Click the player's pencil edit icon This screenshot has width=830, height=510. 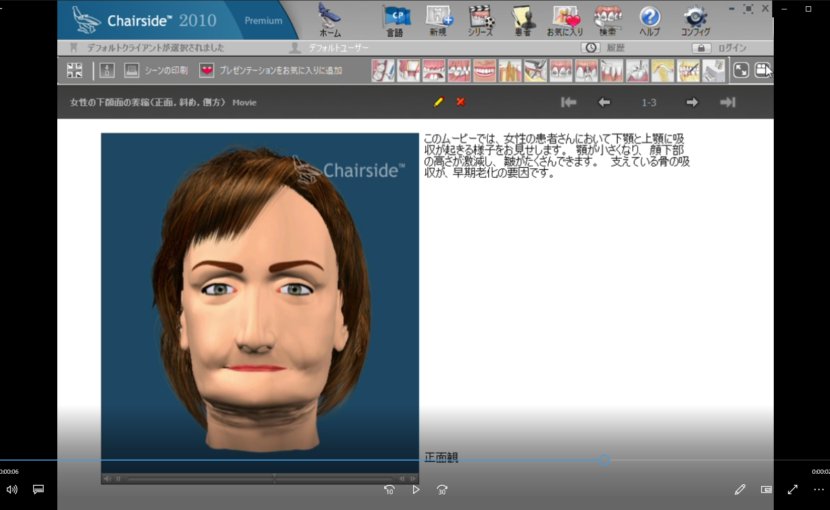tap(740, 489)
